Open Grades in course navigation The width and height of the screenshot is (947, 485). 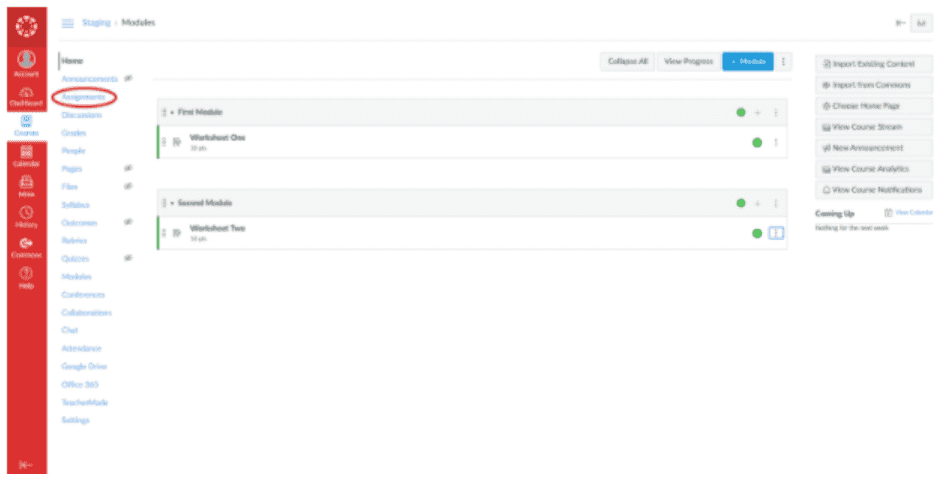[x=74, y=133]
